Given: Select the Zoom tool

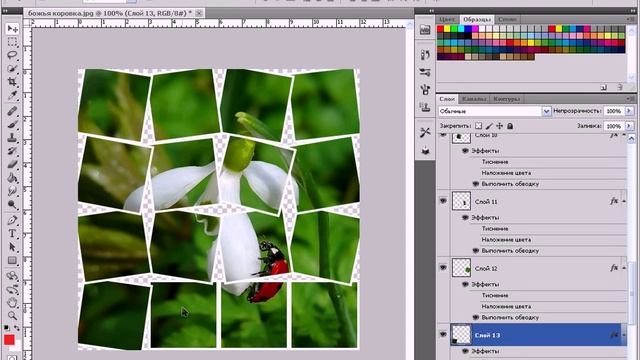Looking at the screenshot, I should (12, 316).
